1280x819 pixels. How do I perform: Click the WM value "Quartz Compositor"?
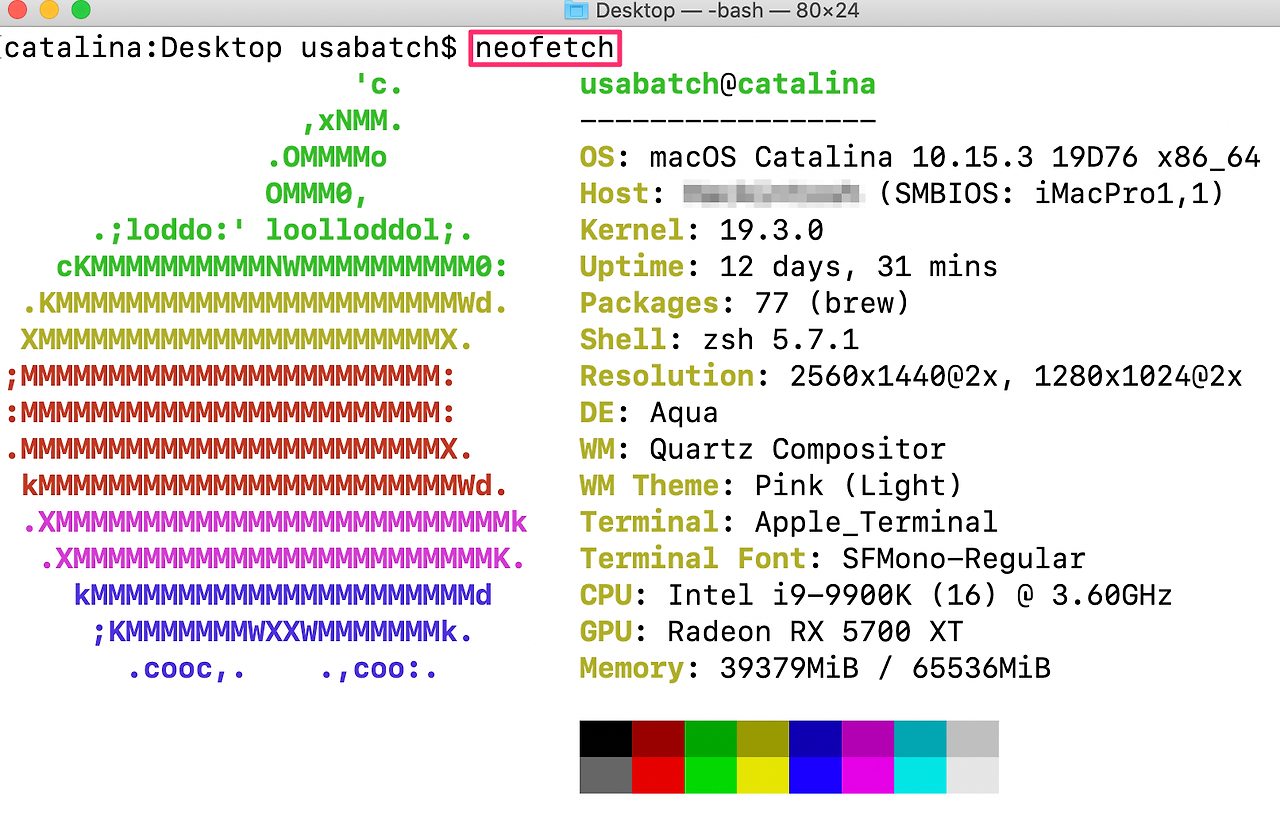798,449
